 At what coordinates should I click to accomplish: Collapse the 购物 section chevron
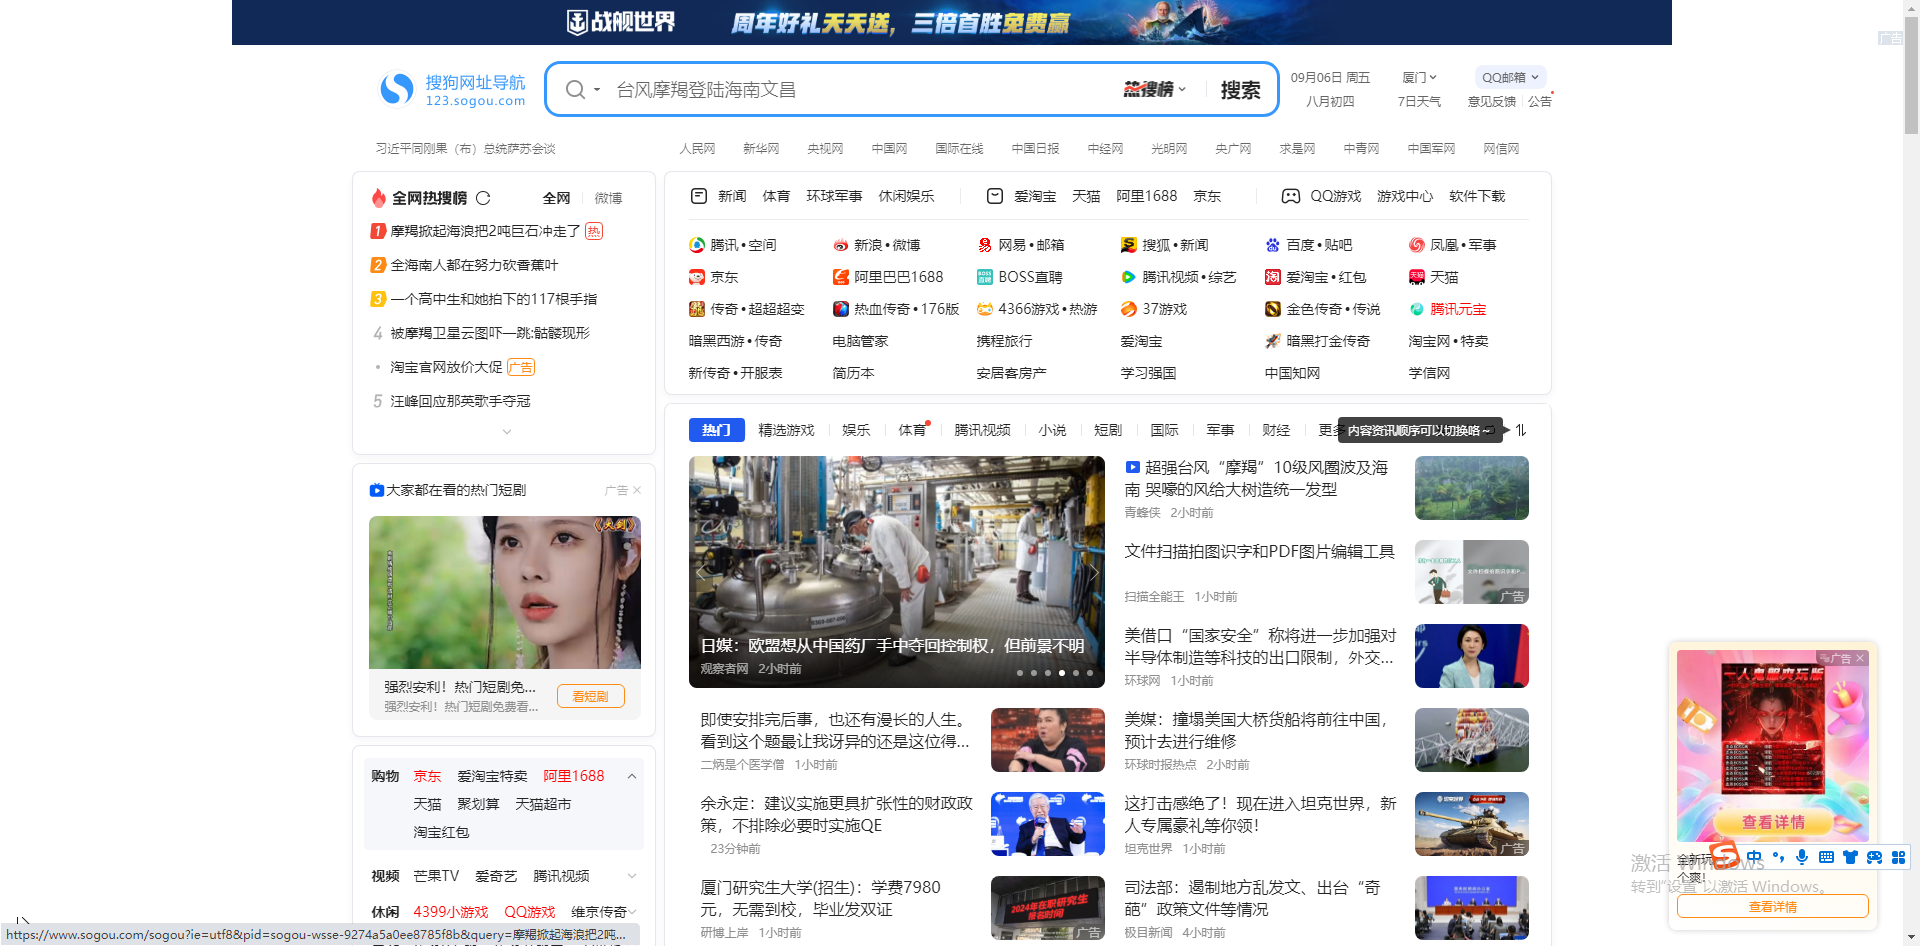click(x=632, y=776)
